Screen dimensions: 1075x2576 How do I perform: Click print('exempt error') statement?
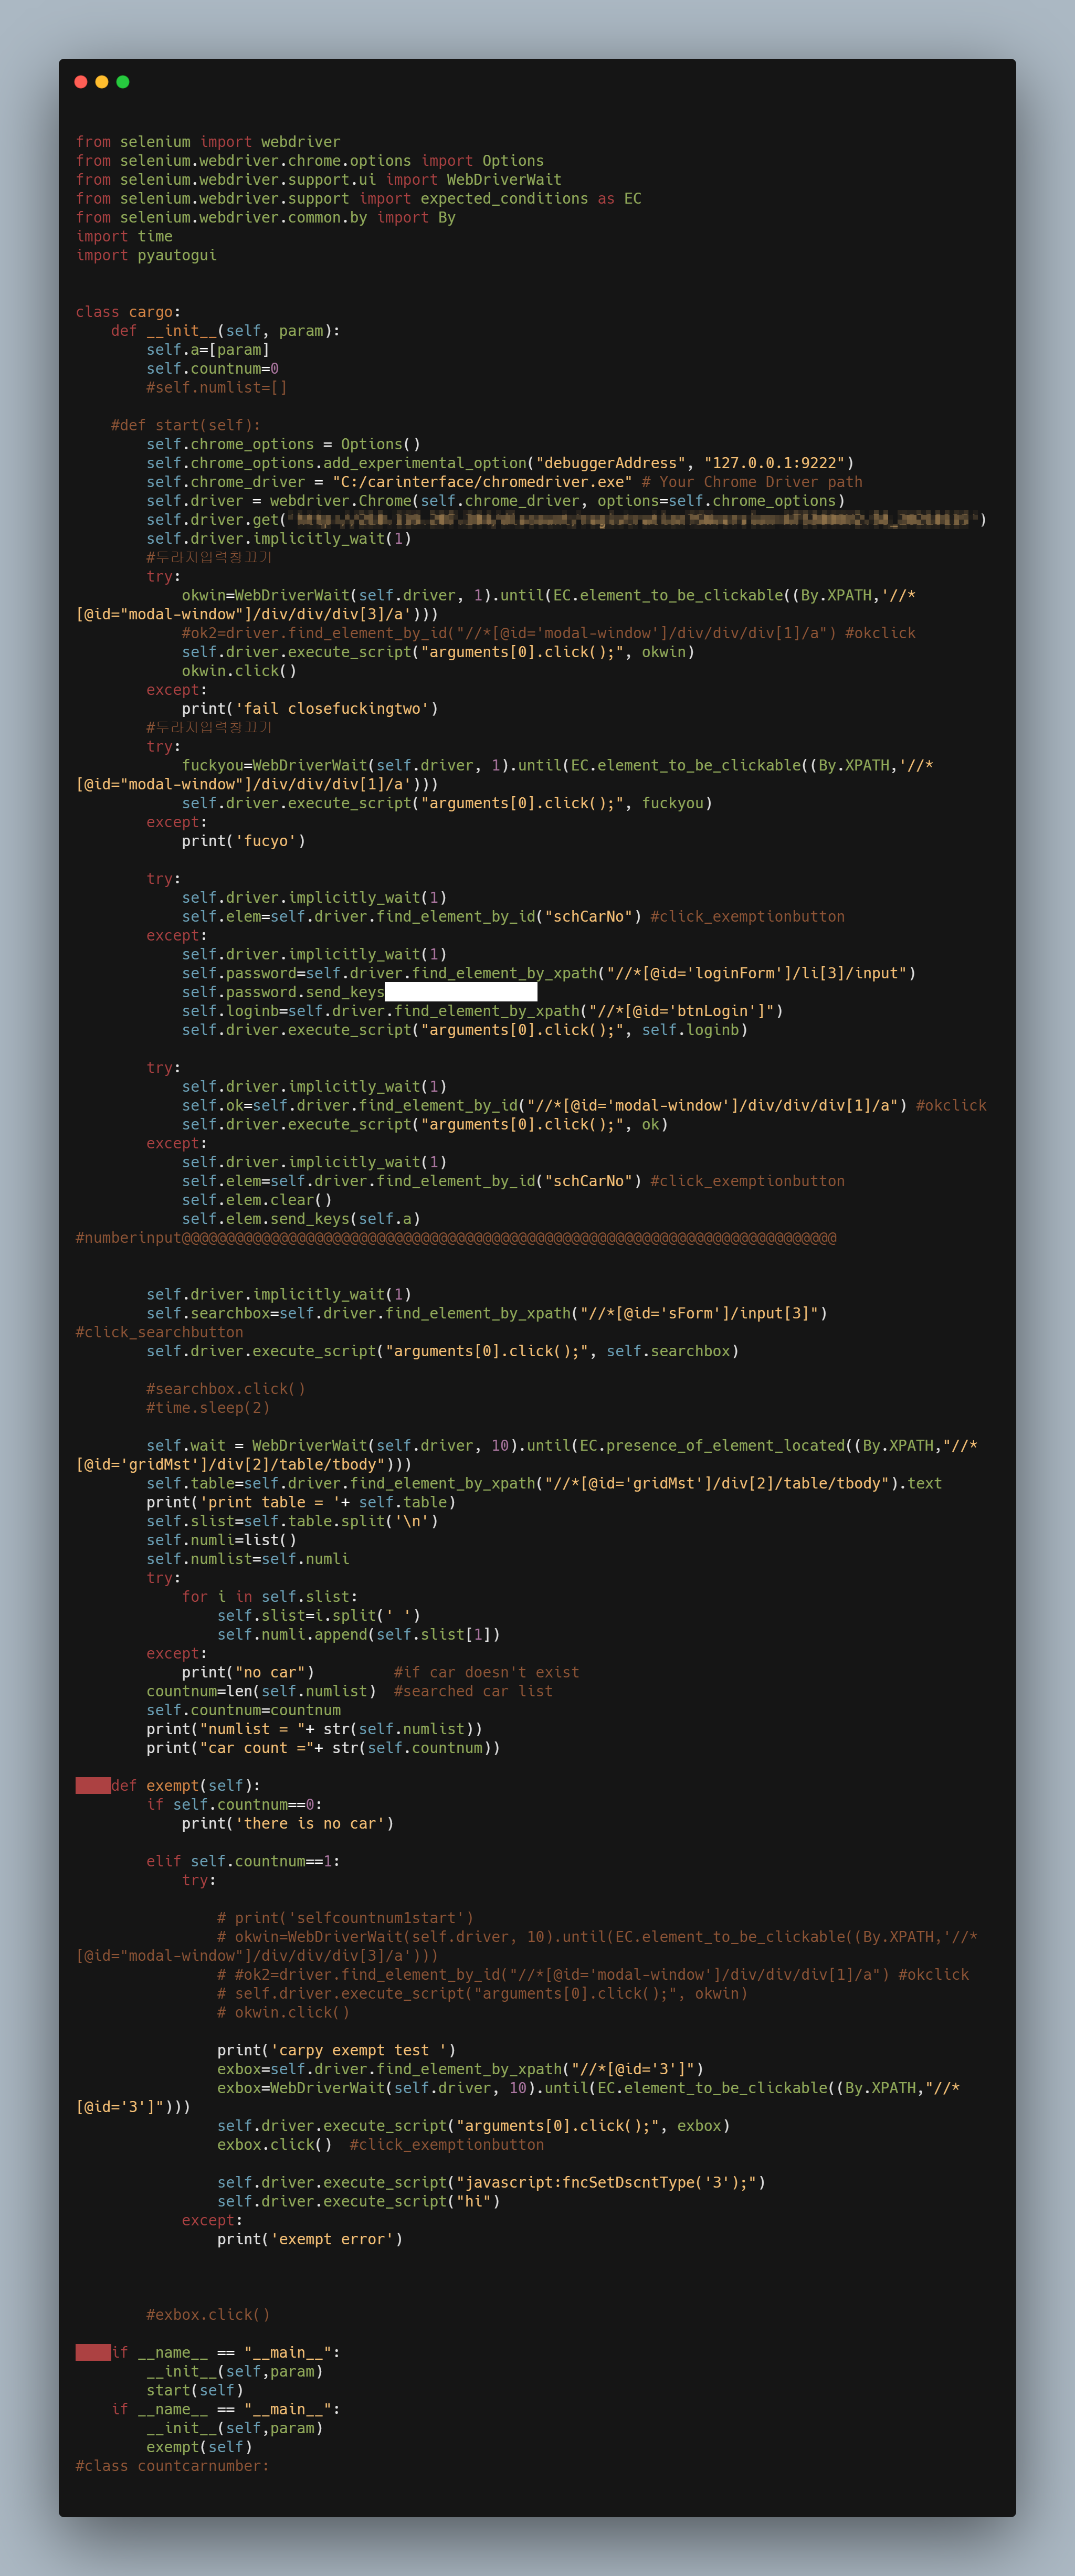point(310,2239)
